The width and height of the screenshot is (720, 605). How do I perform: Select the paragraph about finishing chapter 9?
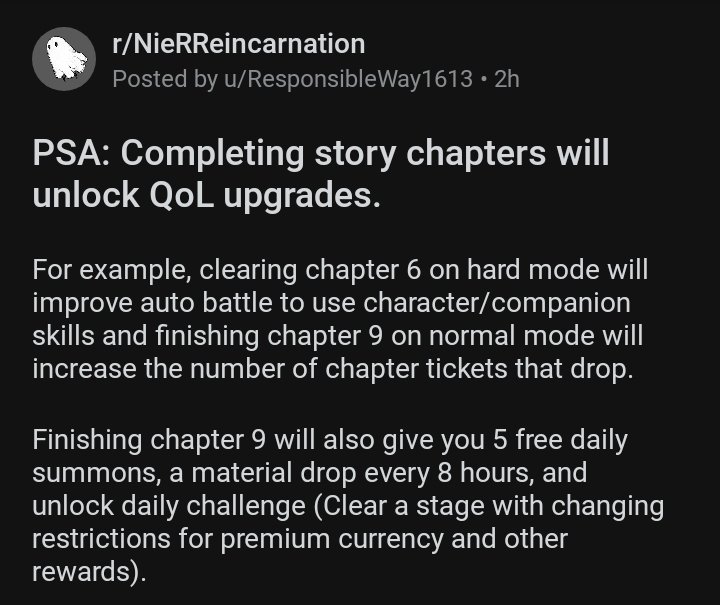(x=348, y=505)
